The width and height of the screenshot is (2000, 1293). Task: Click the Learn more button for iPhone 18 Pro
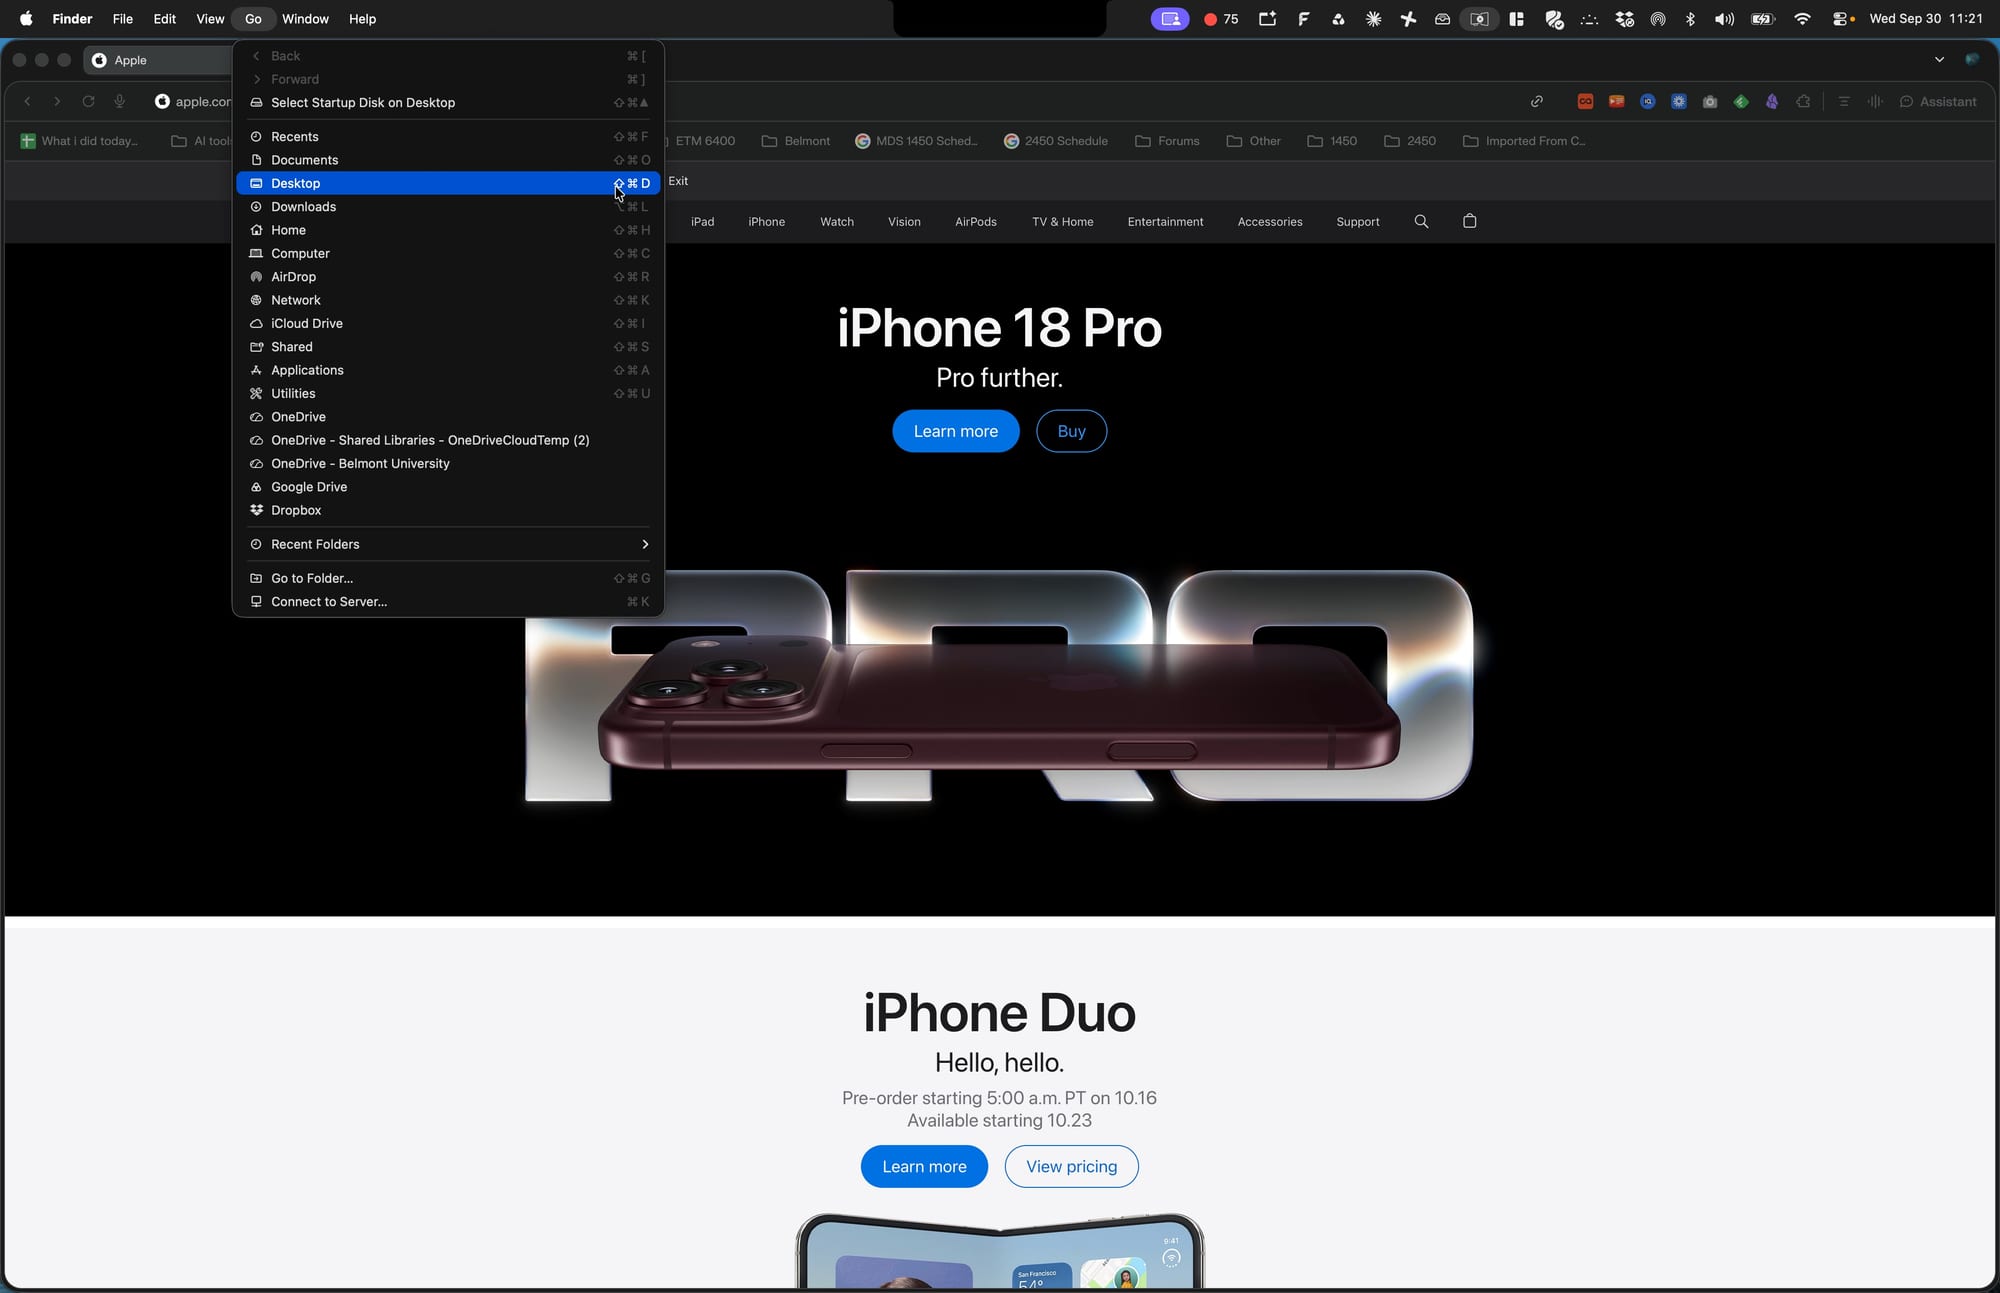click(x=955, y=431)
